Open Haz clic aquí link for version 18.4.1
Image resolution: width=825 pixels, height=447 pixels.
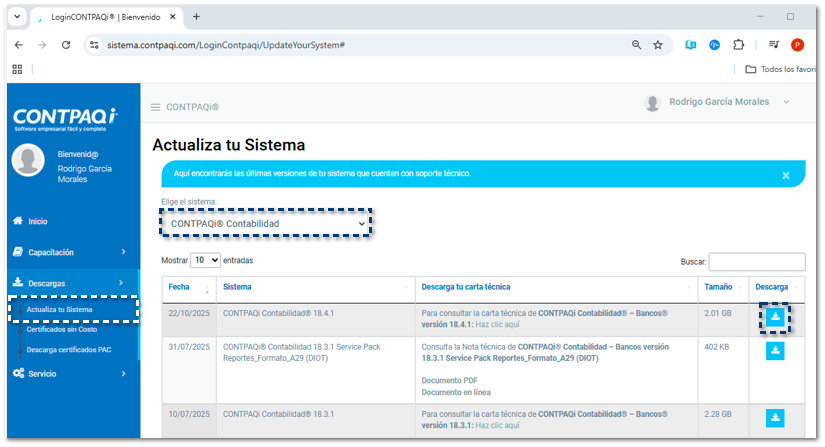click(x=497, y=325)
